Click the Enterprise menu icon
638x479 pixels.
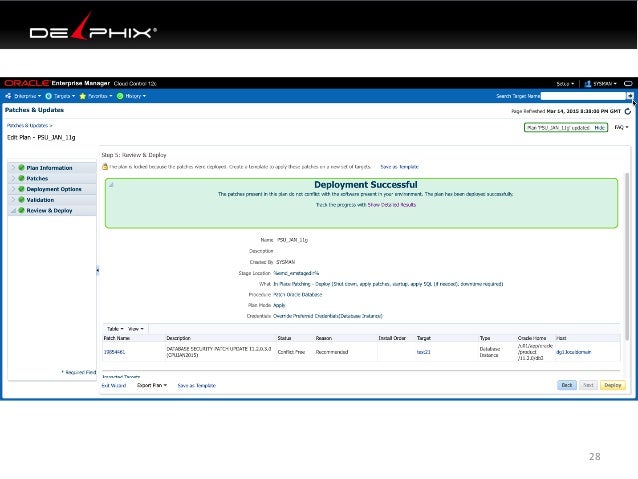click(x=8, y=96)
